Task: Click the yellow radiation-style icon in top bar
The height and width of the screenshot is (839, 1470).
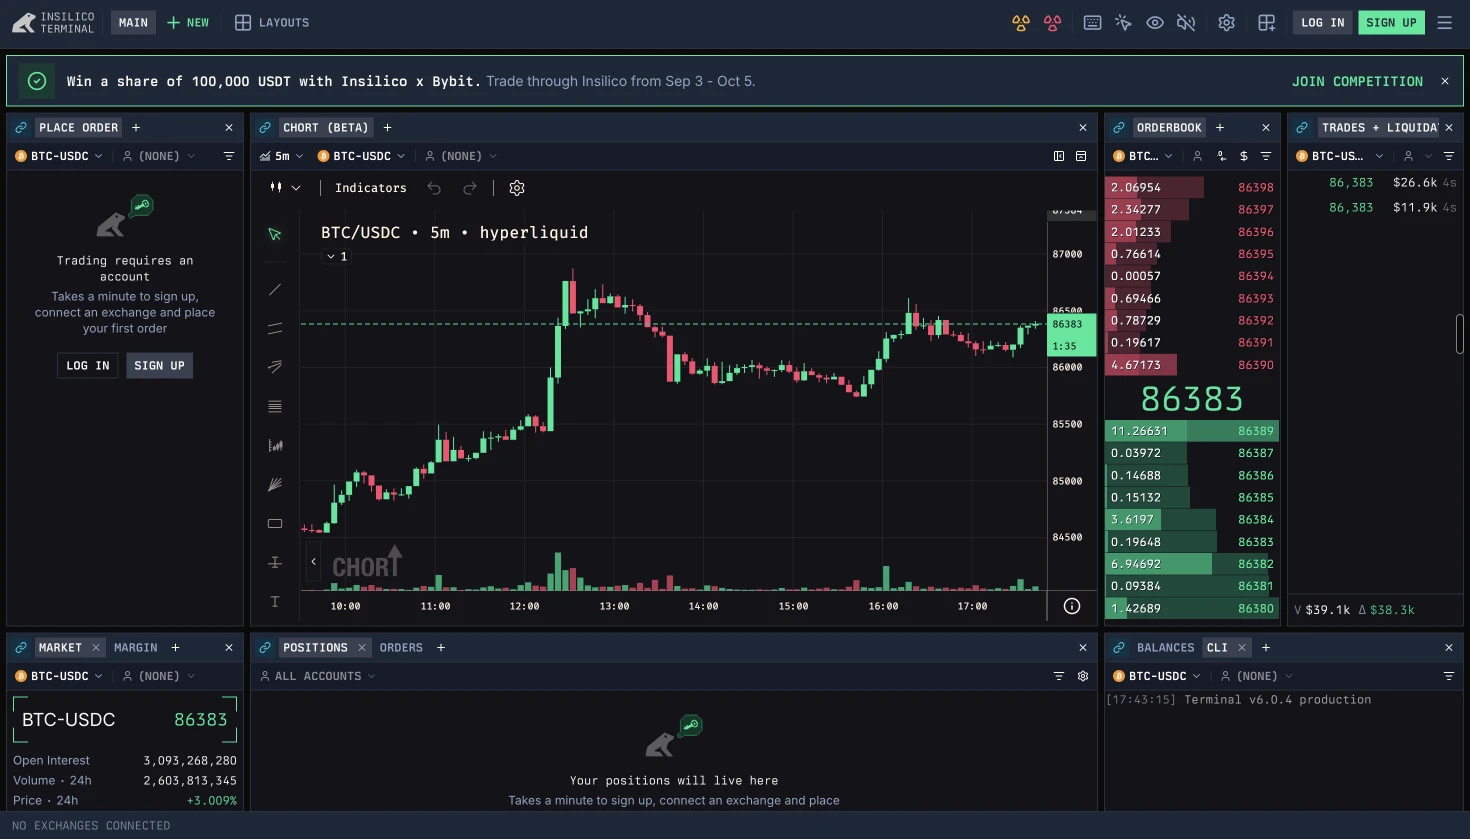Action: tap(1021, 23)
